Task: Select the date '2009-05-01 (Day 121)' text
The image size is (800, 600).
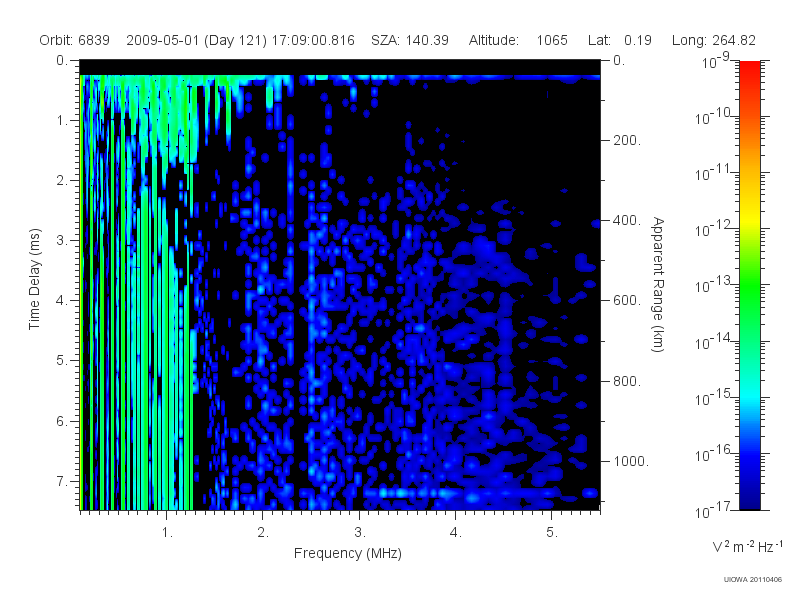Action: (196, 40)
